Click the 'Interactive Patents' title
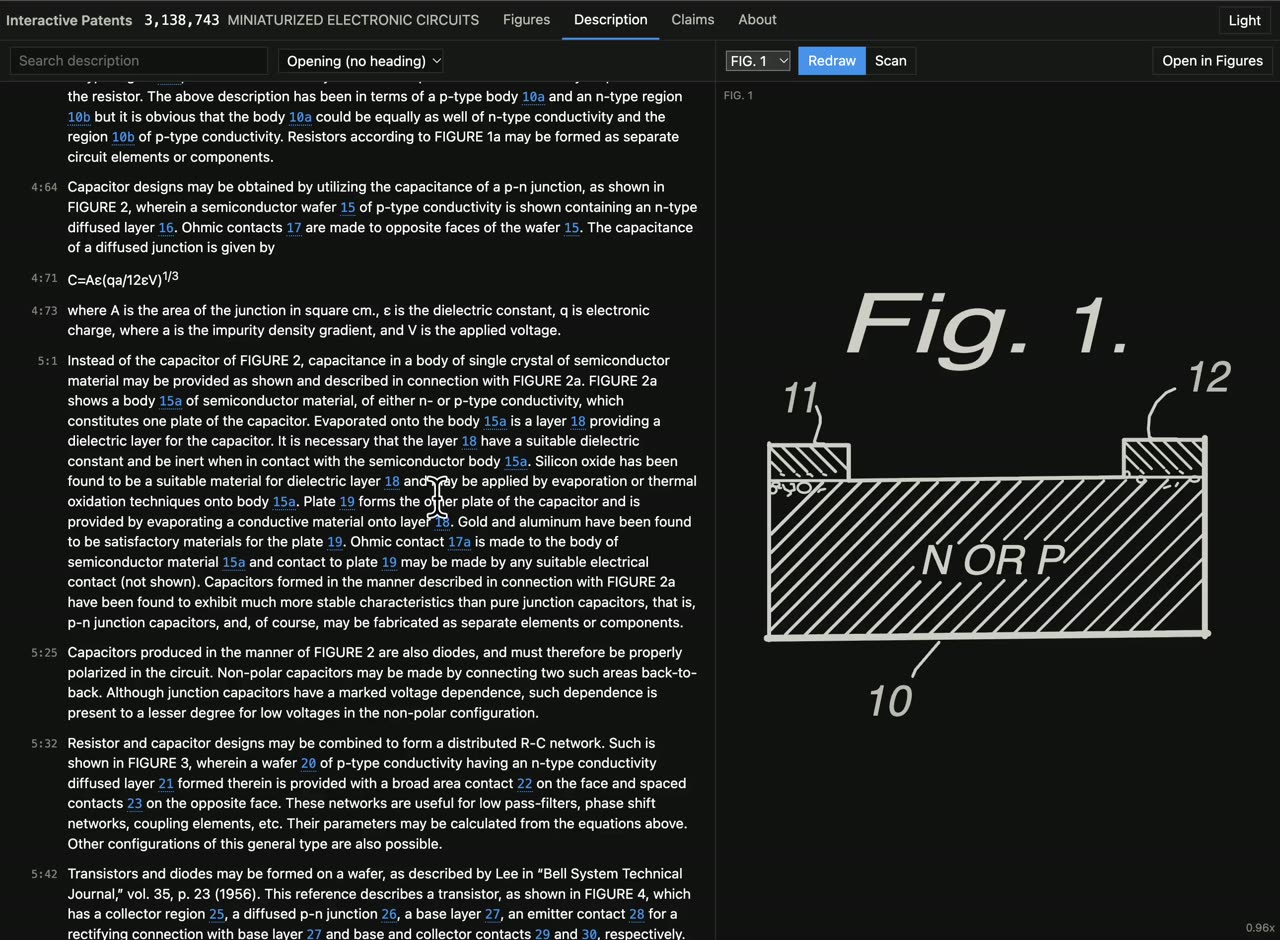 69,20
